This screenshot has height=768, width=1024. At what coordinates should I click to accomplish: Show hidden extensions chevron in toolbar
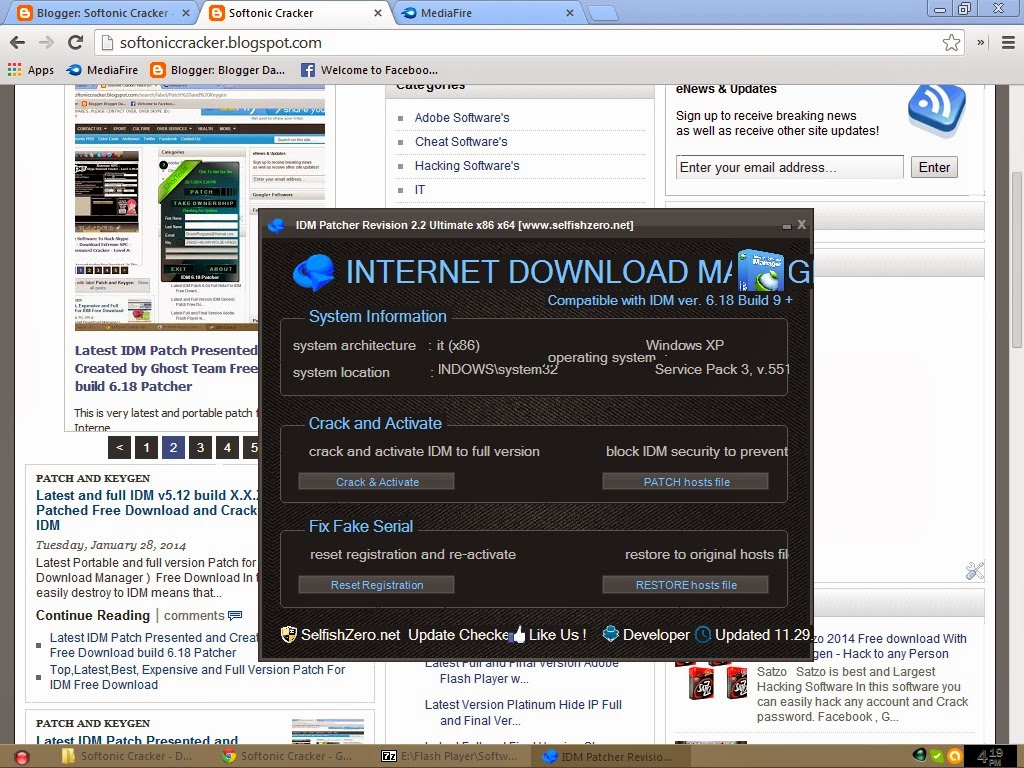tap(980, 43)
